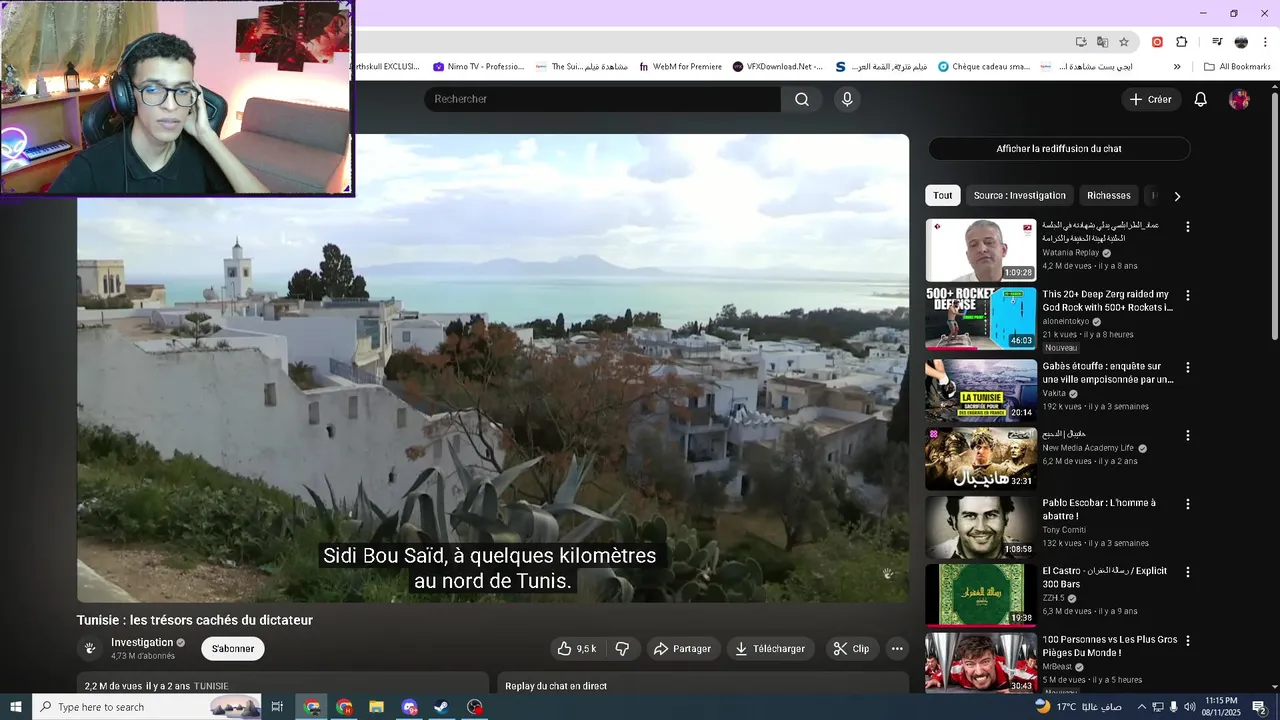Open Steam from taskbar
This screenshot has width=1280, height=720.
441,707
